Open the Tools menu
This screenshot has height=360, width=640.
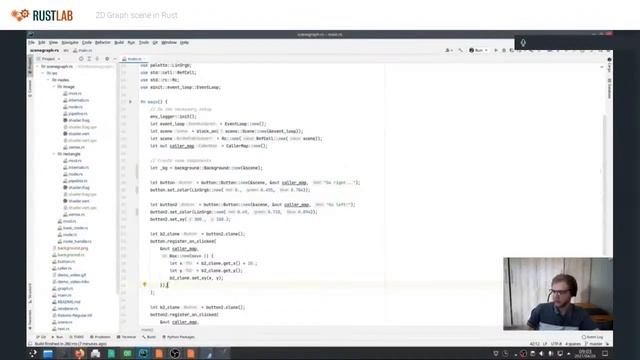(x=144, y=42)
